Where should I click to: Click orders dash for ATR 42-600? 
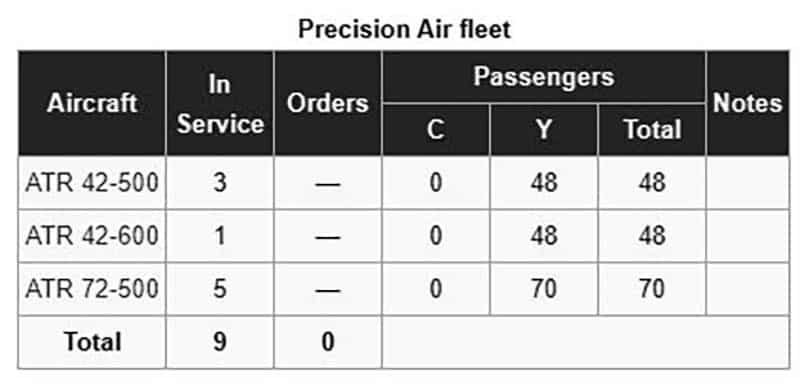(x=328, y=236)
